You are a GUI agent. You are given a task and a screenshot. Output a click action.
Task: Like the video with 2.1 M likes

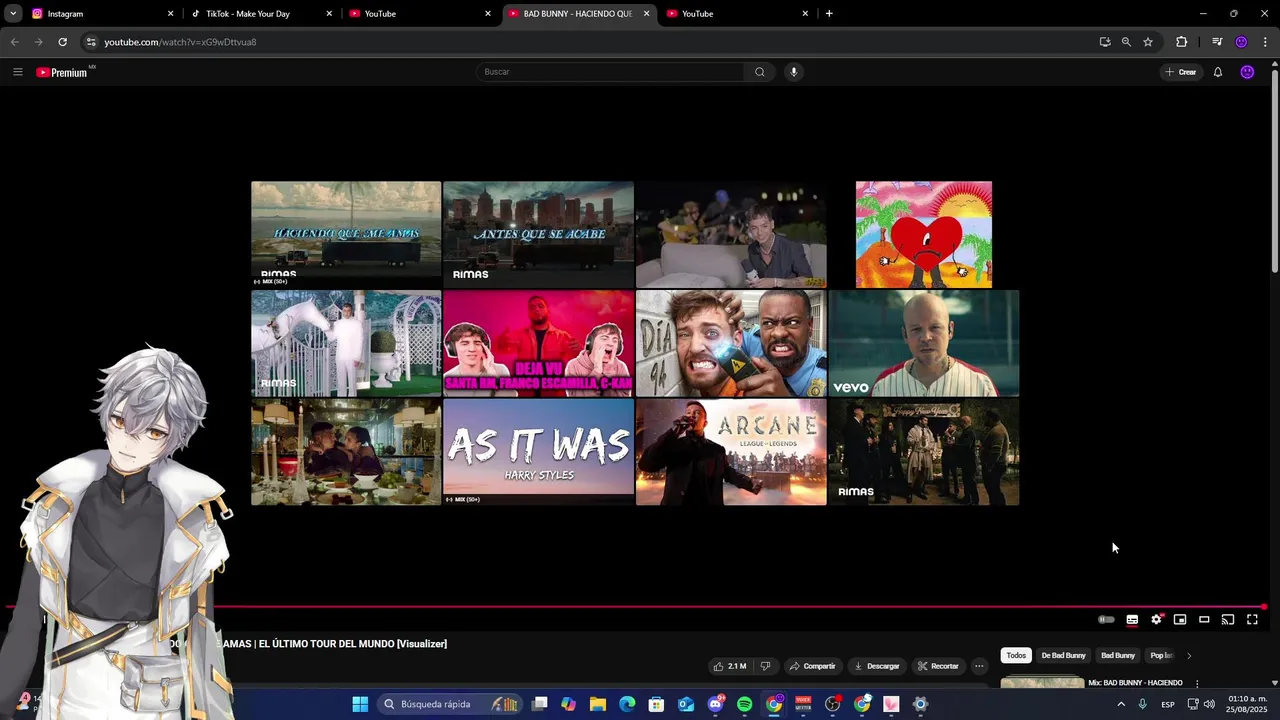click(x=730, y=666)
